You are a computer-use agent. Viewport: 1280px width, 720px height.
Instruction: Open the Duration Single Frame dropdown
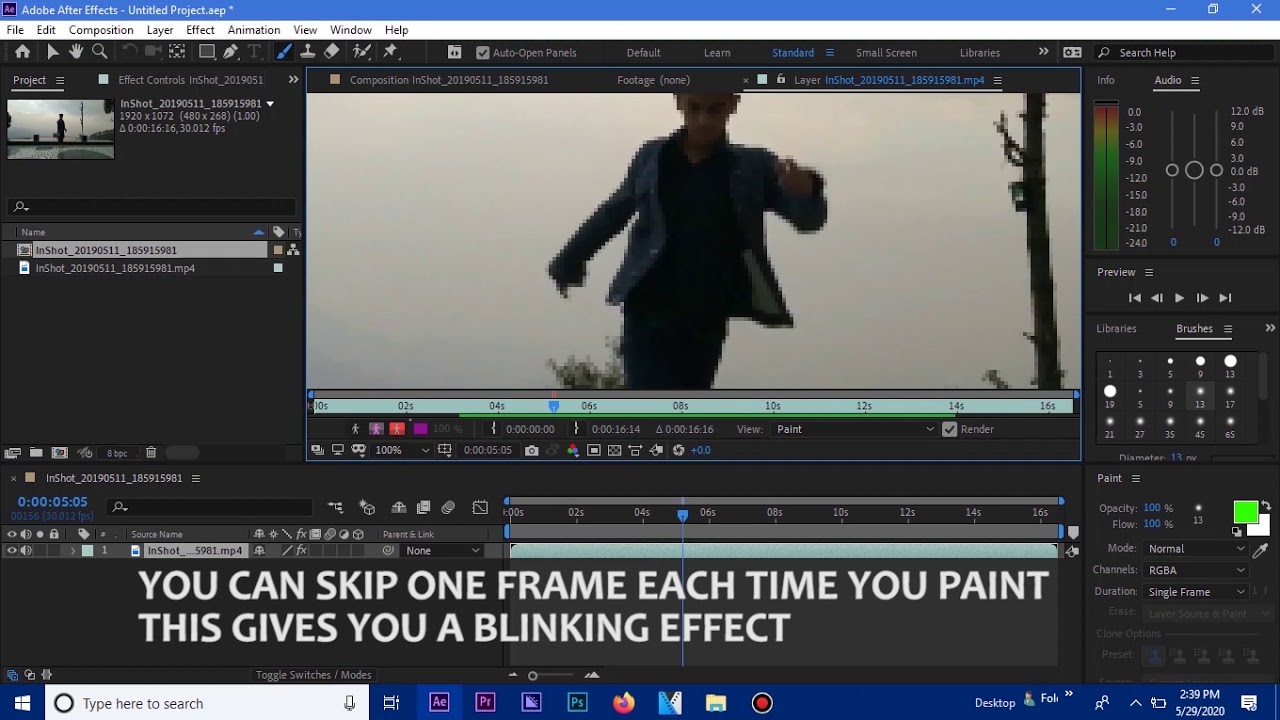(1196, 592)
